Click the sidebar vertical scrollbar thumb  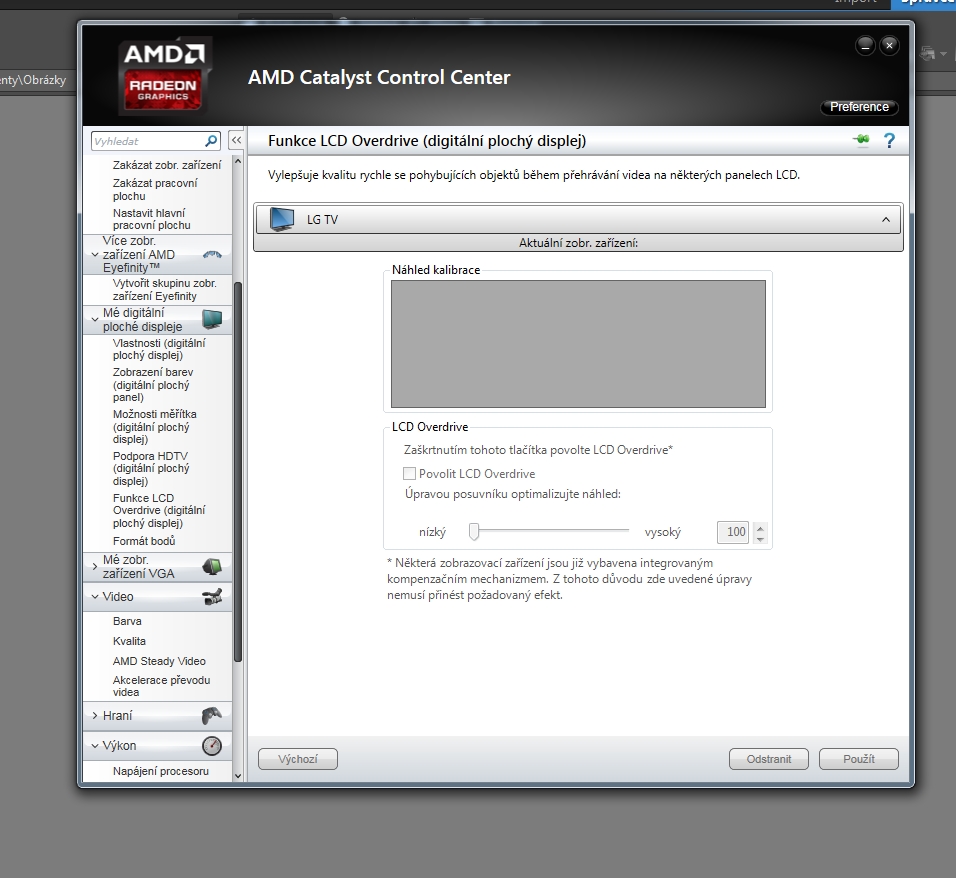[x=238, y=472]
